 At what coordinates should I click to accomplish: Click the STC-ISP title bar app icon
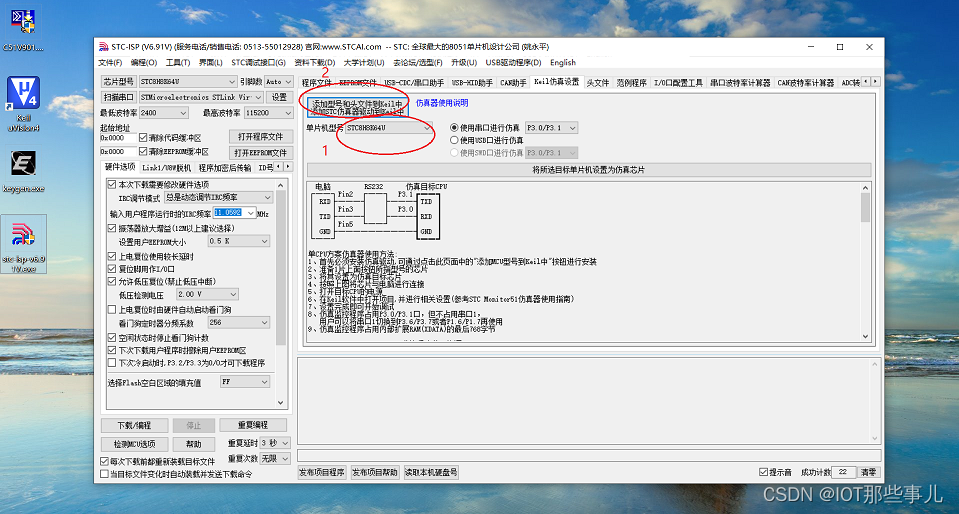tap(103, 47)
